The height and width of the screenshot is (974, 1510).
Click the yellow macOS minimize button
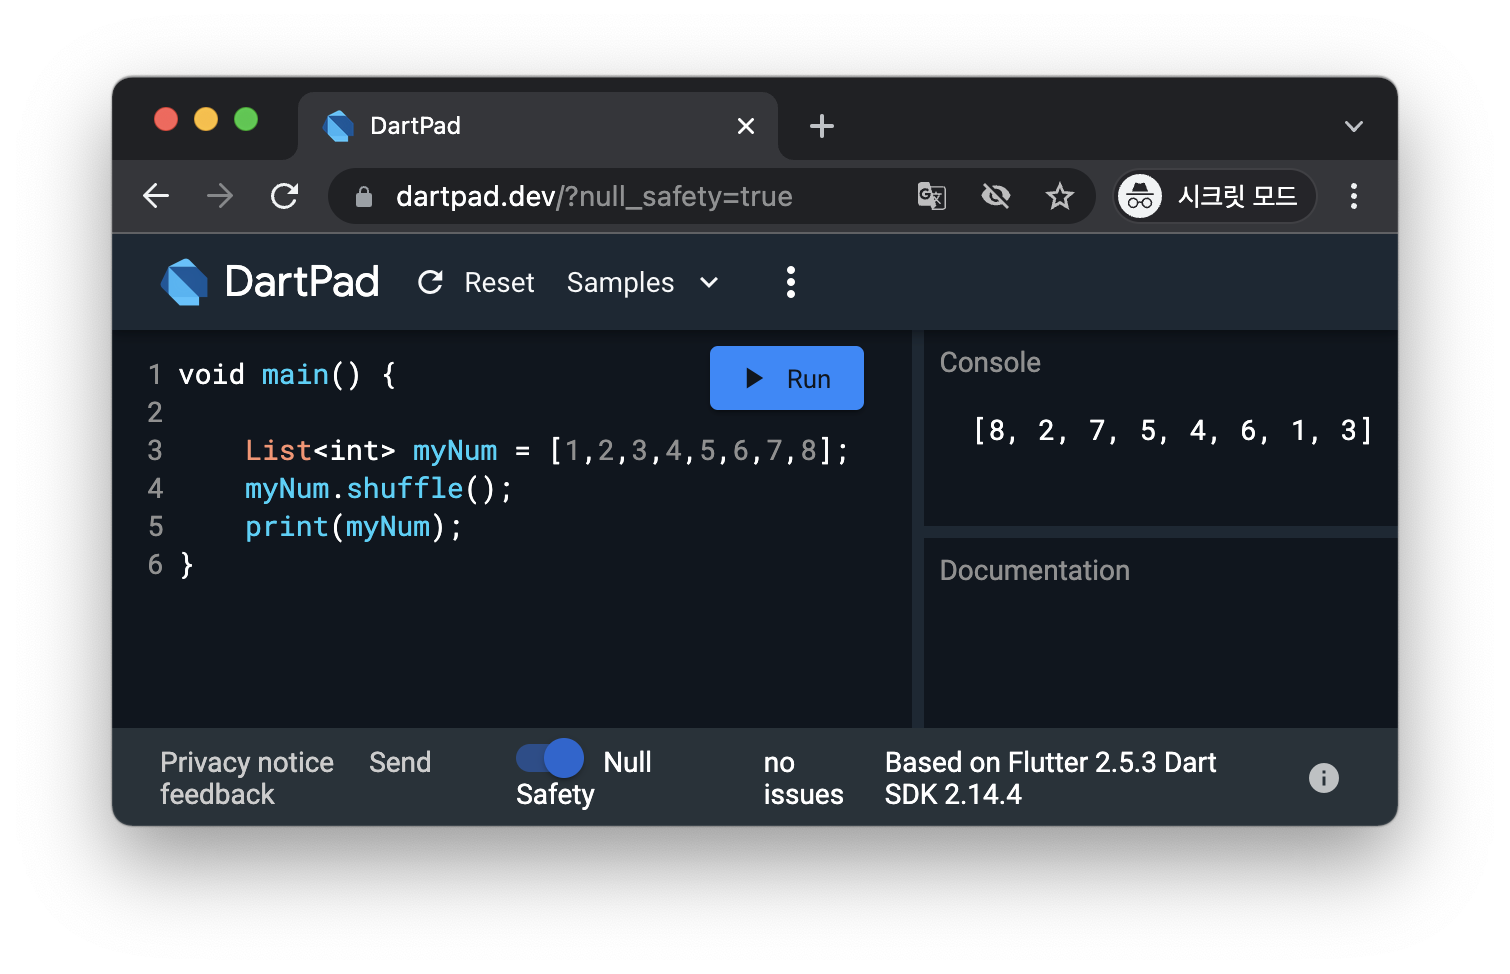click(206, 119)
